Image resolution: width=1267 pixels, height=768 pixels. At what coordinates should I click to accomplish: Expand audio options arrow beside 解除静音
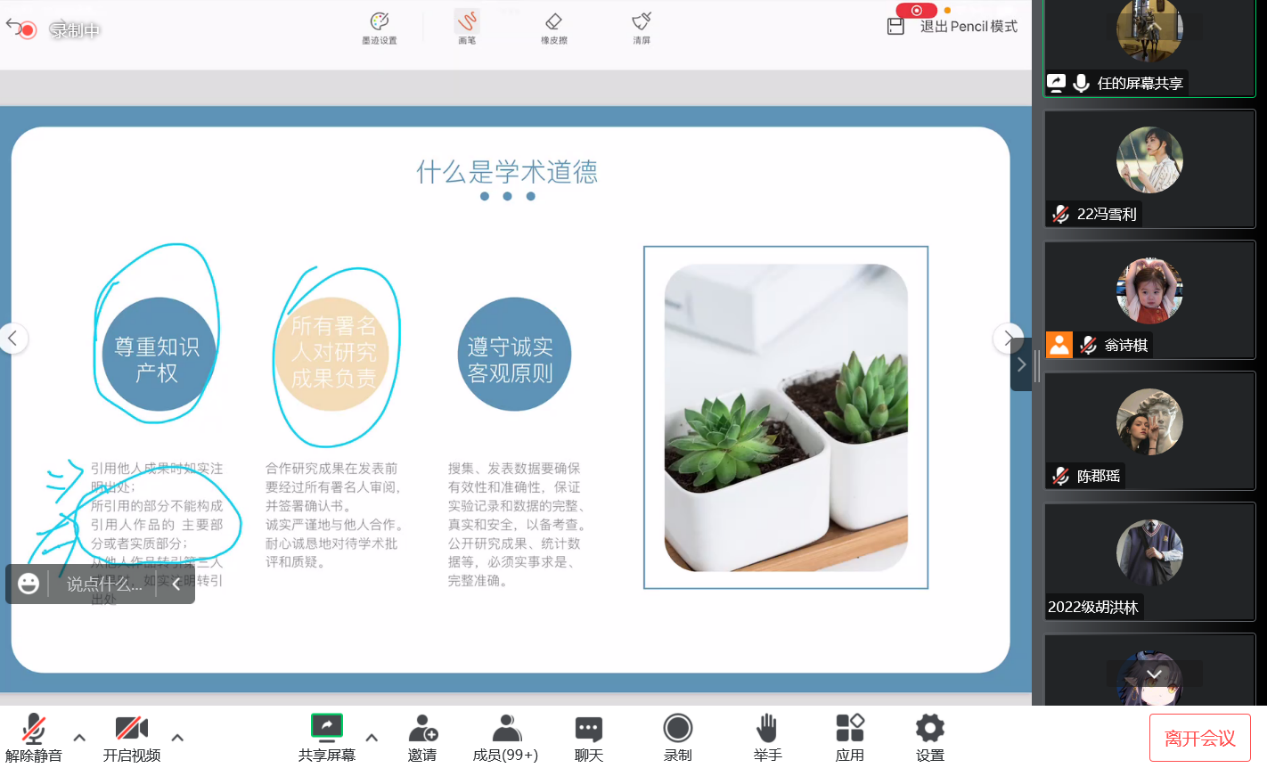click(80, 738)
